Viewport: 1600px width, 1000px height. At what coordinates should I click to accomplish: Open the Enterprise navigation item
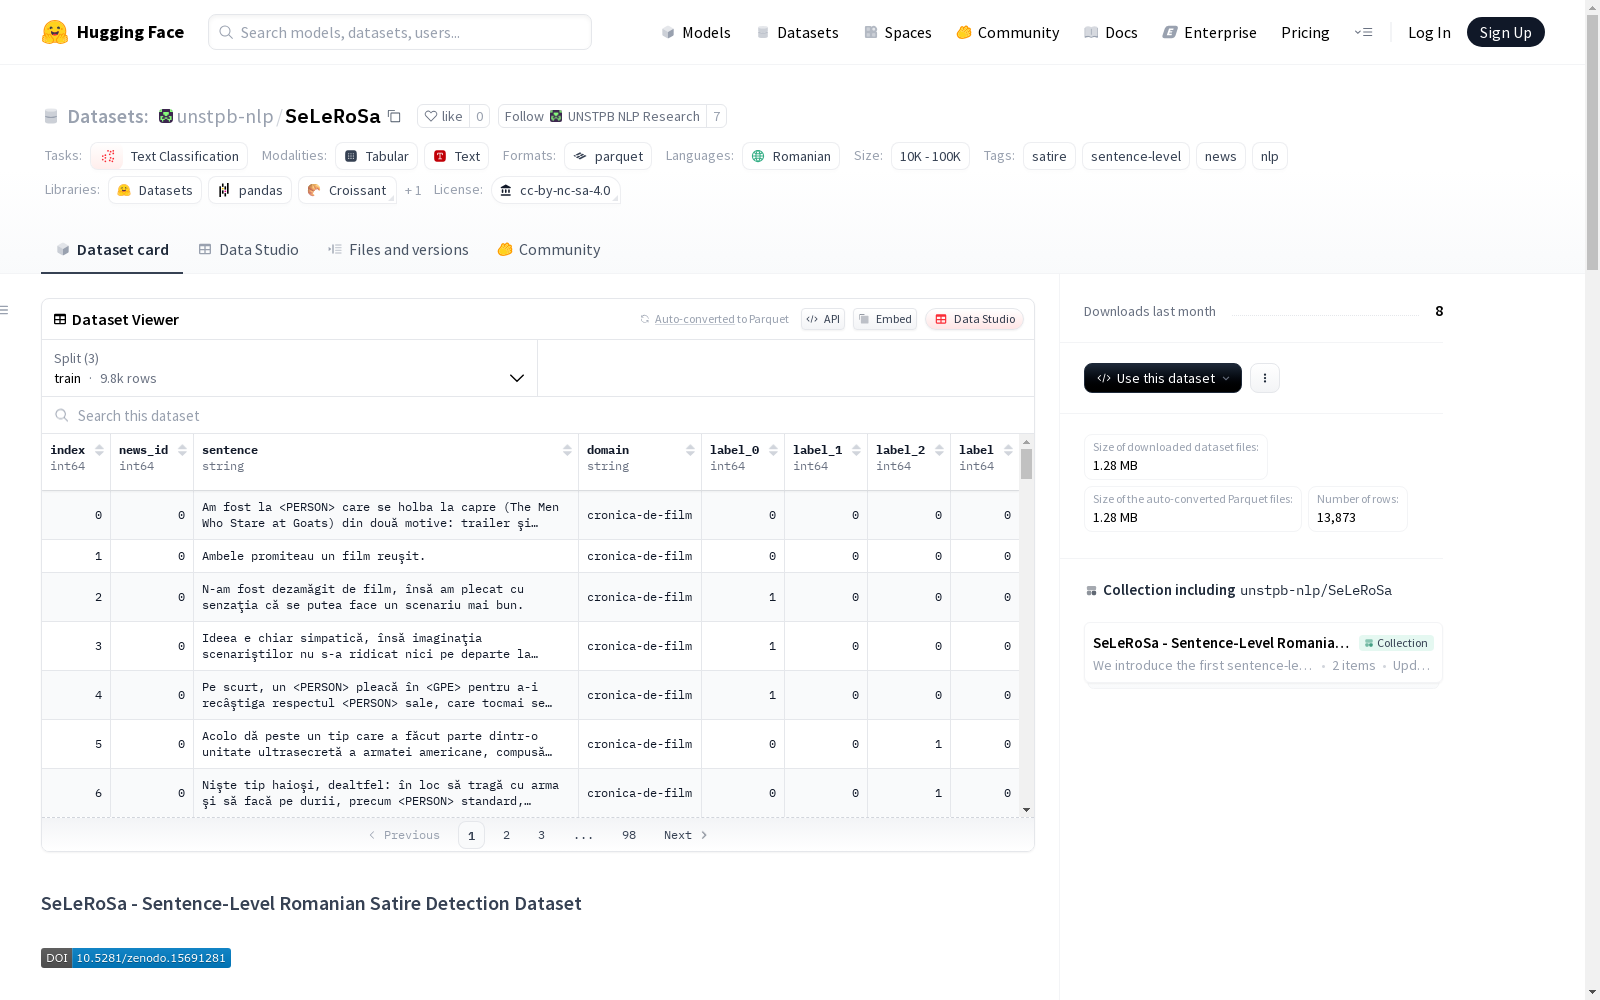(x=1210, y=32)
